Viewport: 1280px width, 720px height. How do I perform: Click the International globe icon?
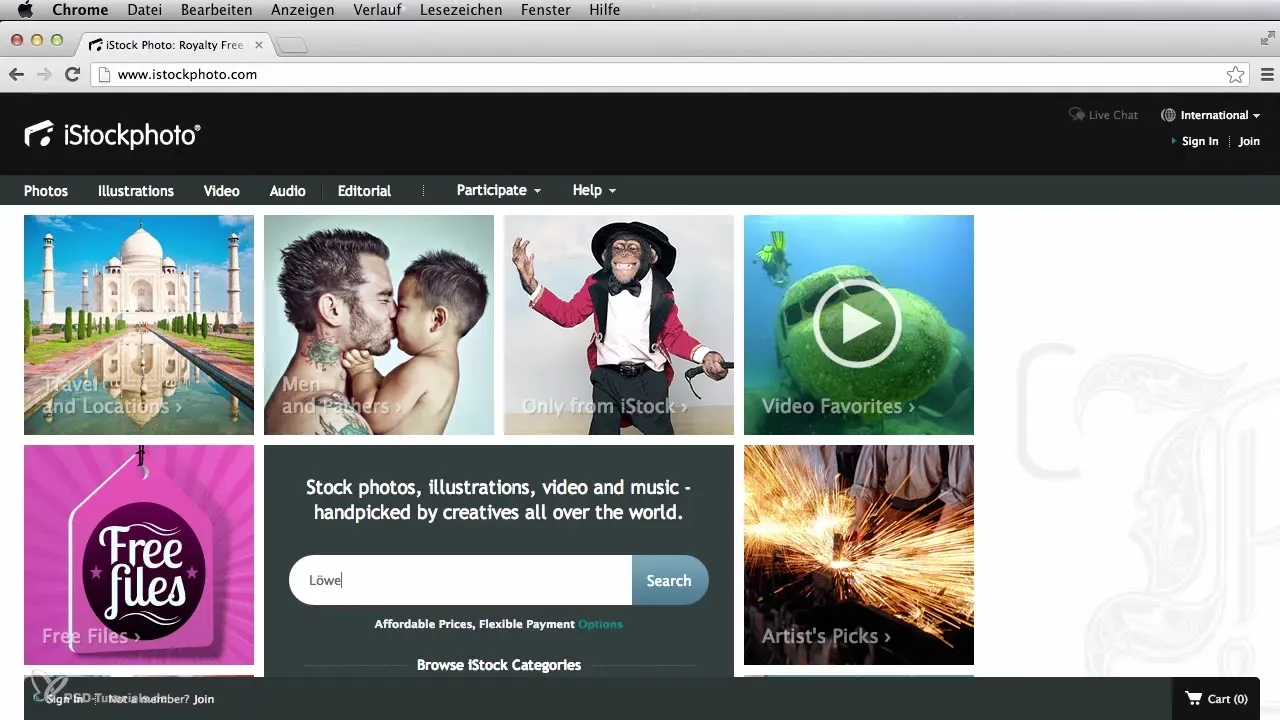coord(1168,115)
